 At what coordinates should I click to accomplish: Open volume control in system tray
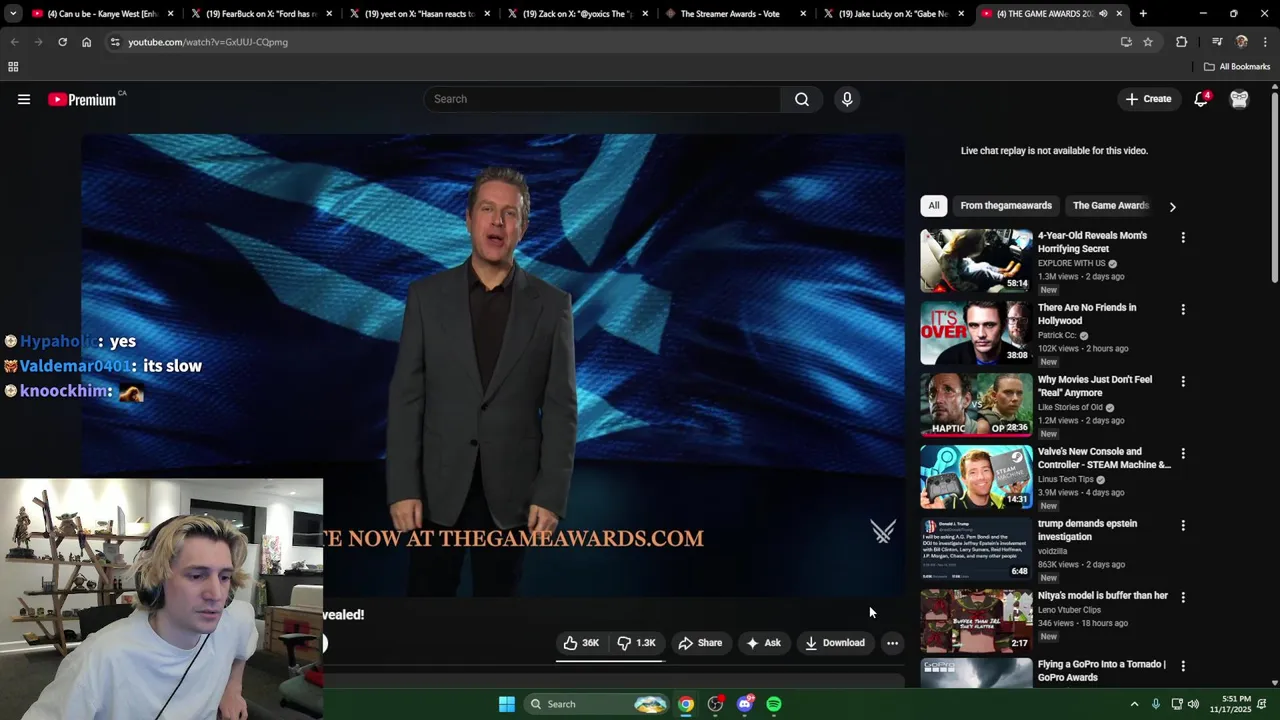click(x=1193, y=704)
